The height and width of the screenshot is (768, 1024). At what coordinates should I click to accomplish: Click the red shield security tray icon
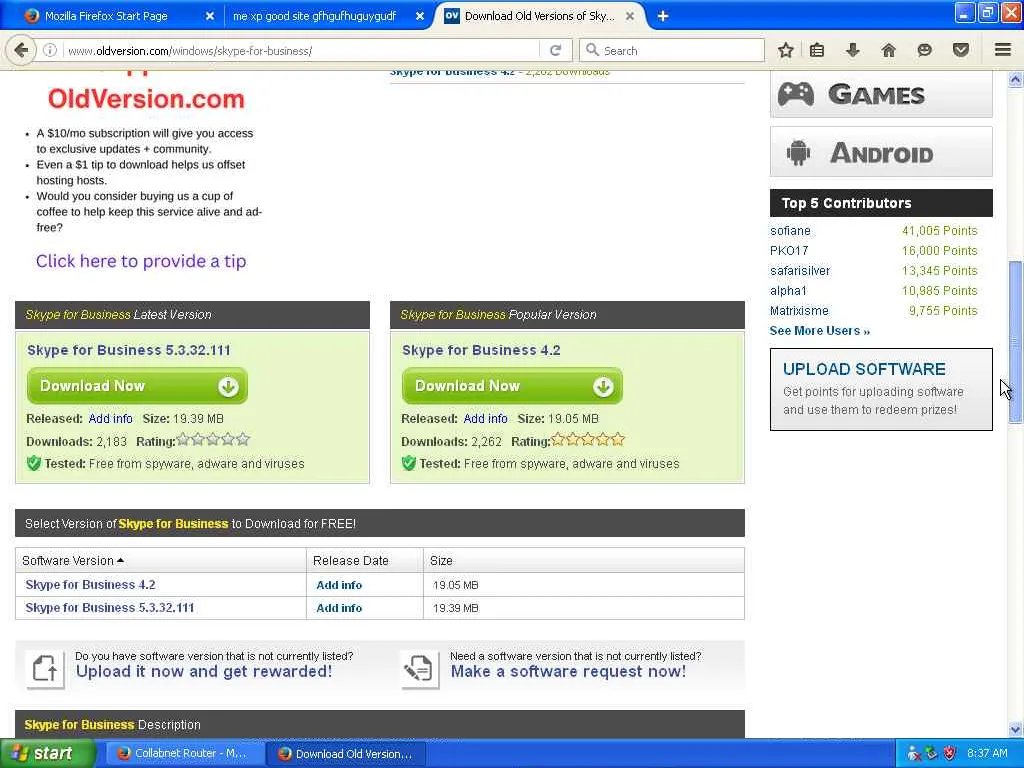(950, 754)
